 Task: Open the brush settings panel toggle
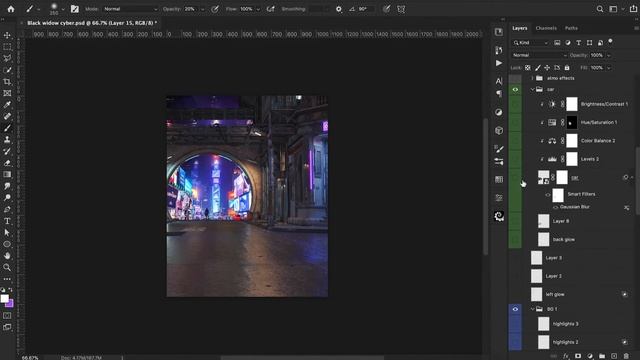coord(75,9)
